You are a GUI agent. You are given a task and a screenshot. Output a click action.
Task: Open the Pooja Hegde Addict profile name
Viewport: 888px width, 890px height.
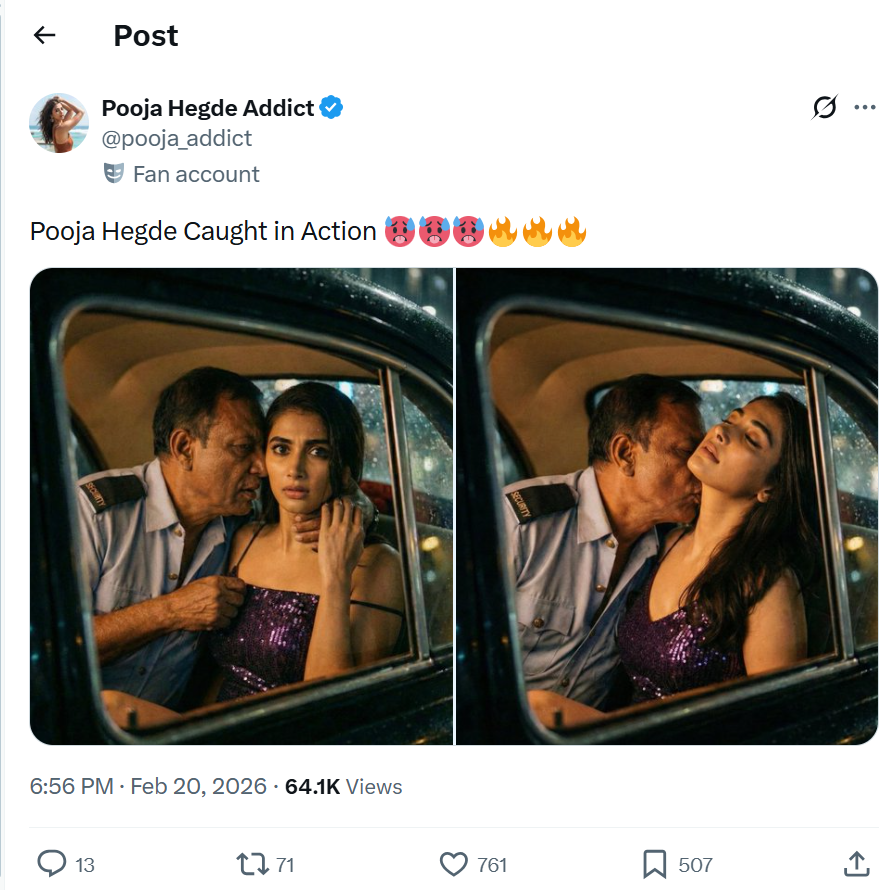[208, 108]
